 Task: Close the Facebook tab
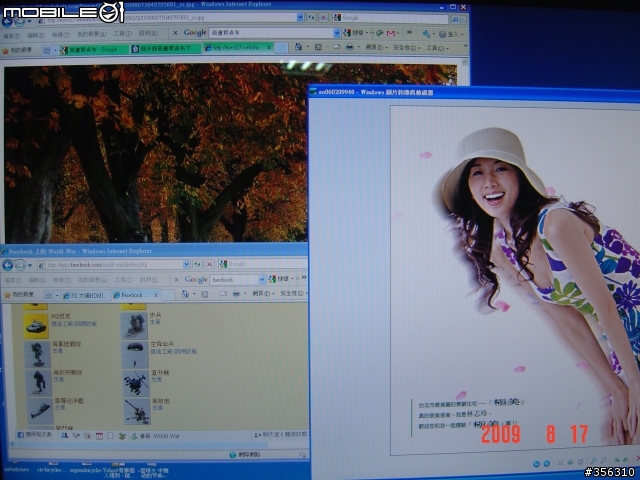pos(156,295)
